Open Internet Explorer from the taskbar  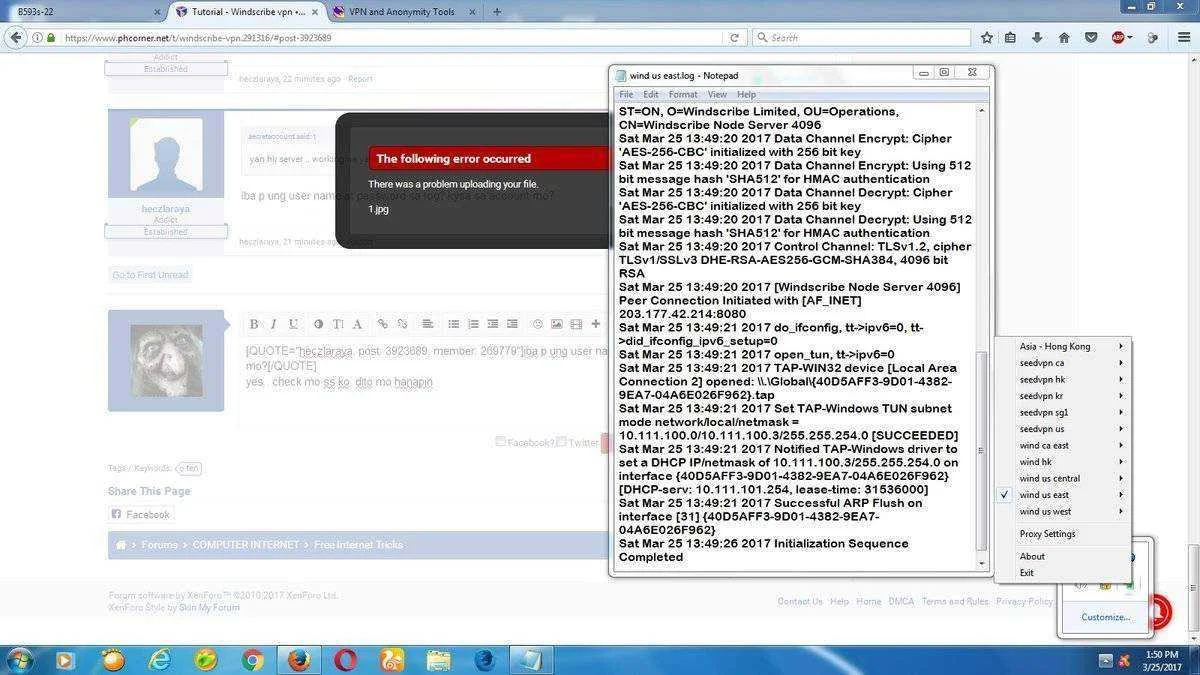pyautogui.click(x=160, y=660)
